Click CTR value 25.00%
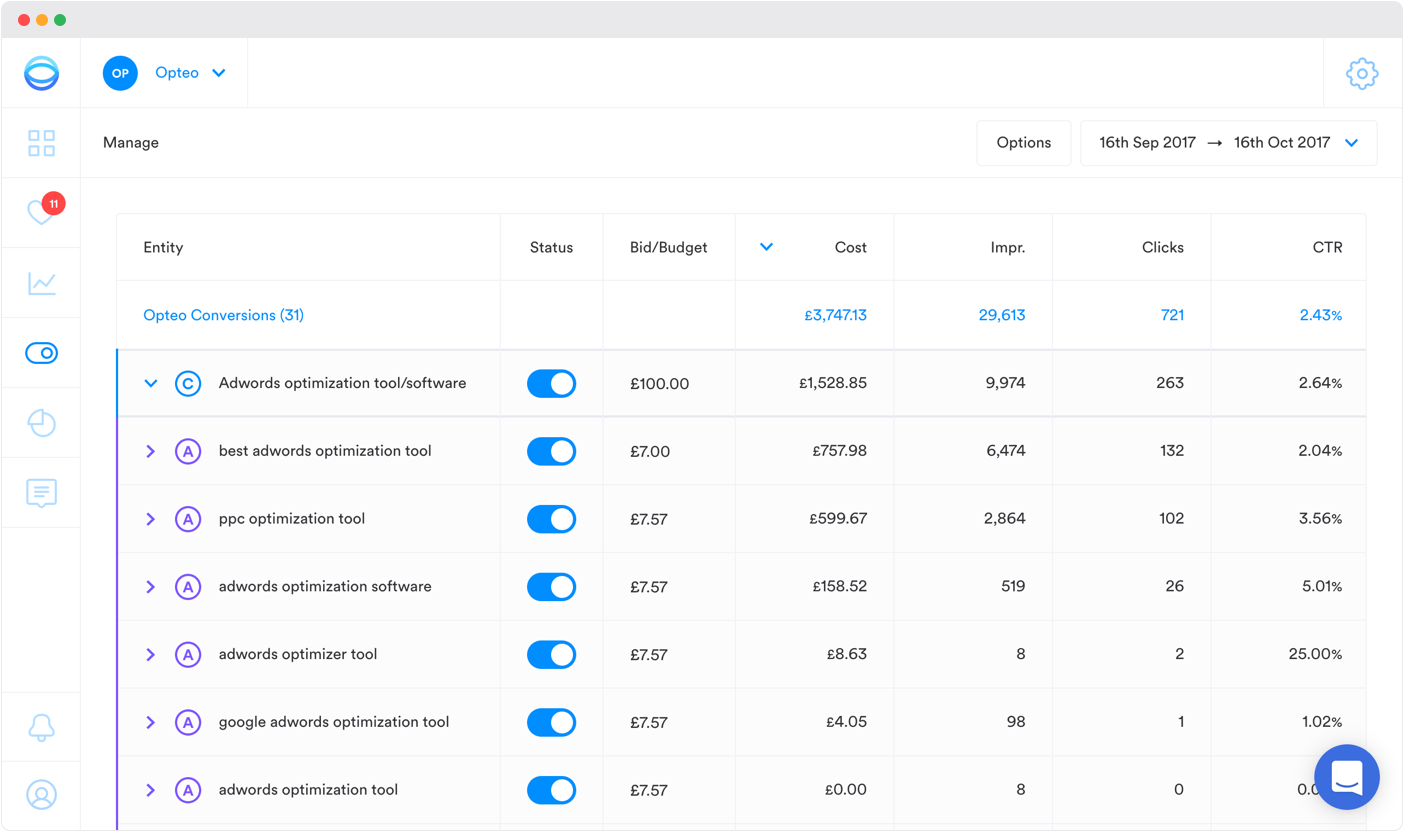The height and width of the screenshot is (832, 1404). tap(1316, 655)
